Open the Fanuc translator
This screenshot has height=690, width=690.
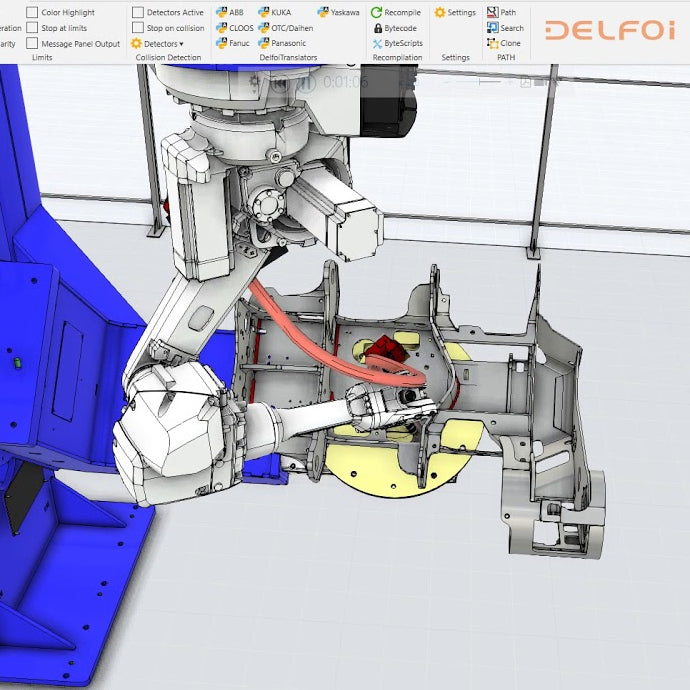[233, 43]
